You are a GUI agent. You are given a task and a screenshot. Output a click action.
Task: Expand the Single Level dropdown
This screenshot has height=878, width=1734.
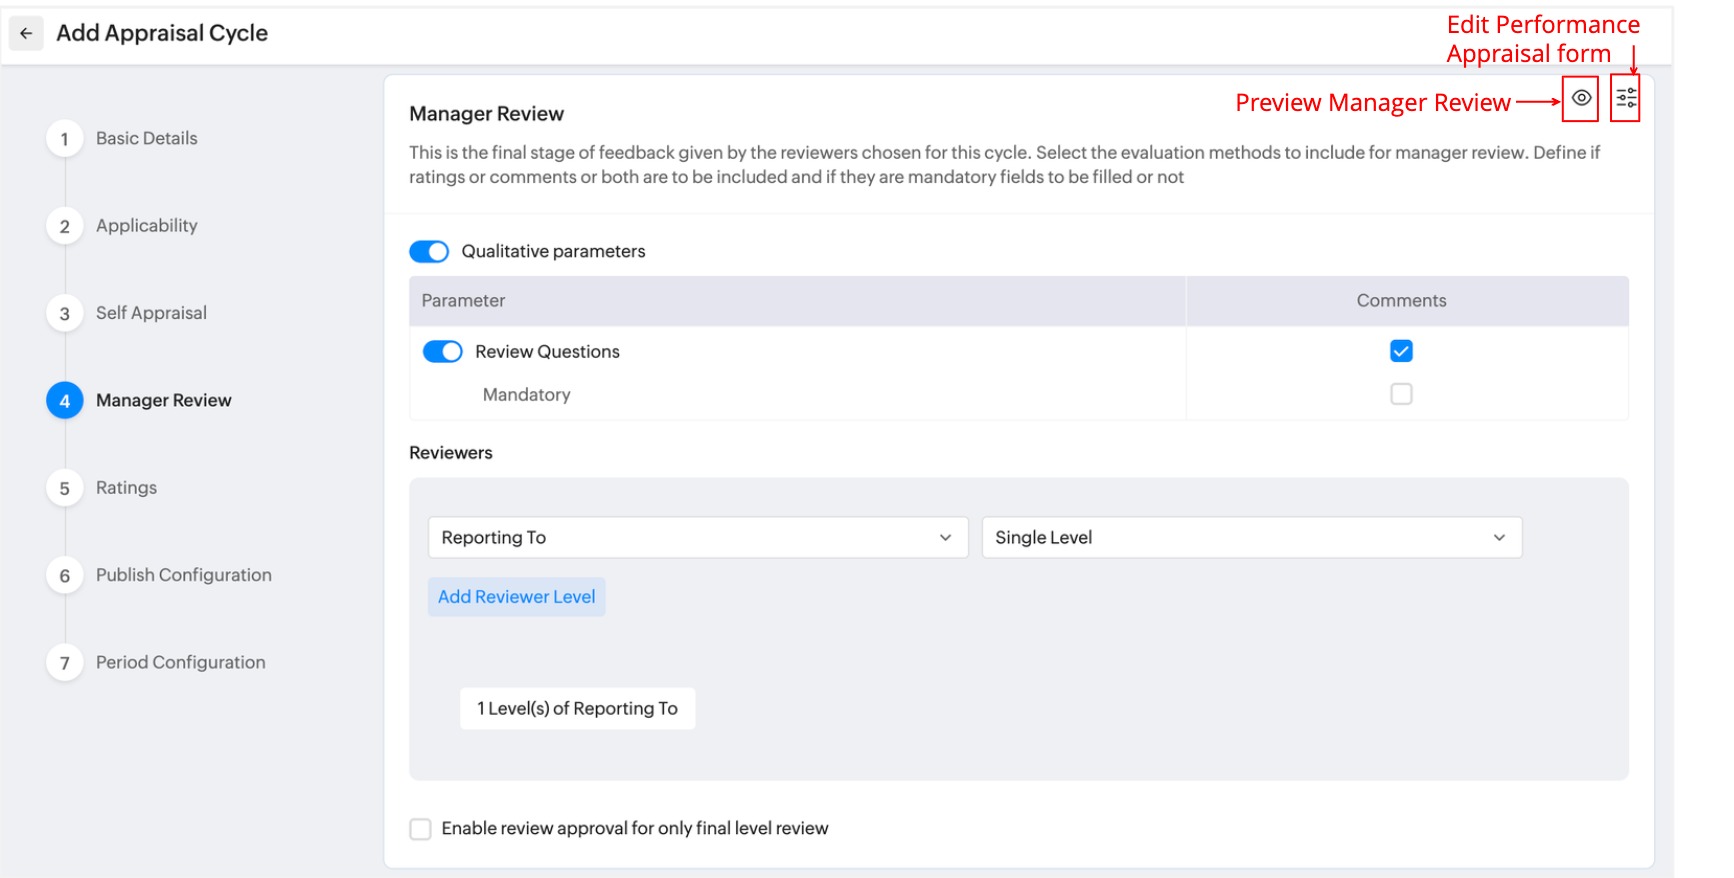click(x=1251, y=538)
